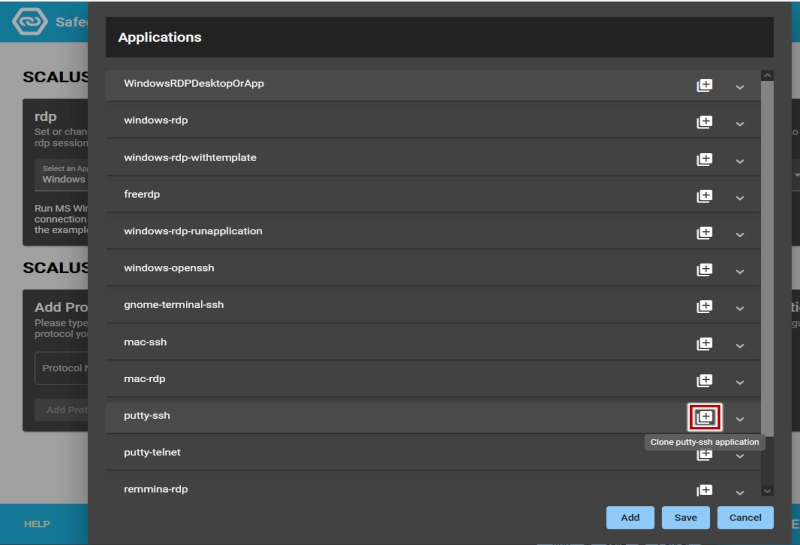
Task: Select the putty-ssh entry text
Action: coord(147,415)
